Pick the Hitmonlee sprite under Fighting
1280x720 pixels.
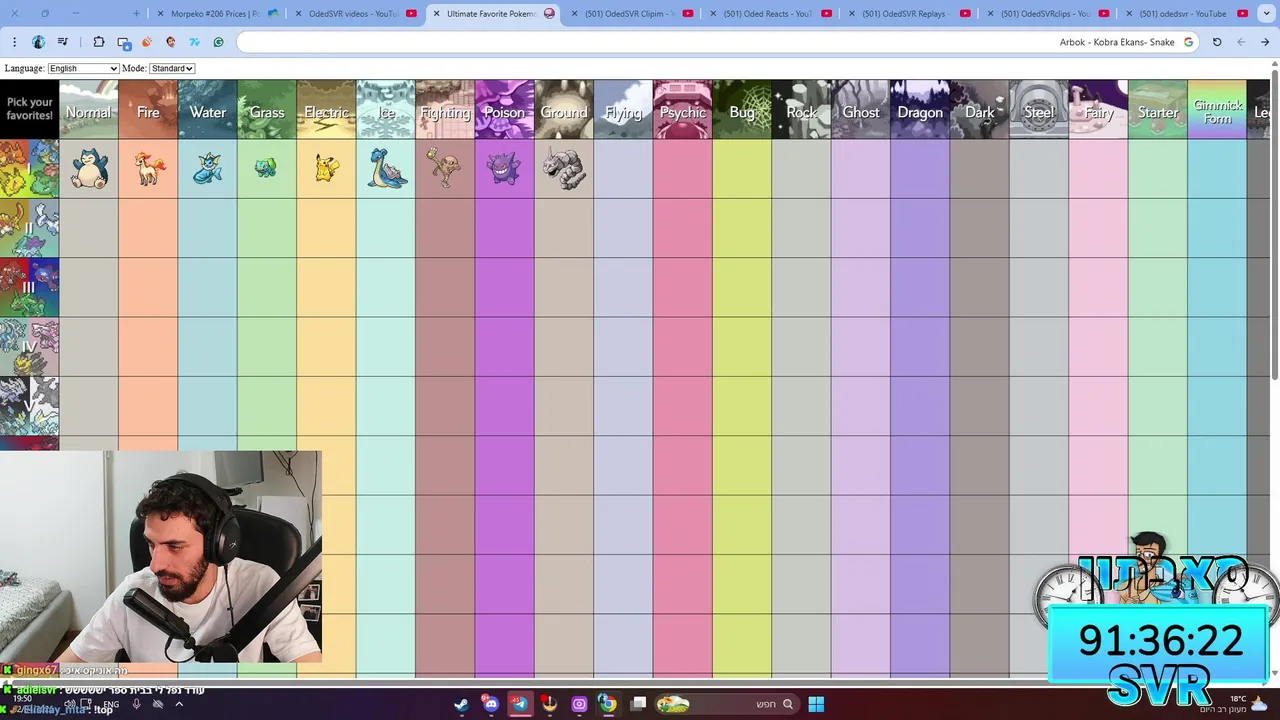444,167
